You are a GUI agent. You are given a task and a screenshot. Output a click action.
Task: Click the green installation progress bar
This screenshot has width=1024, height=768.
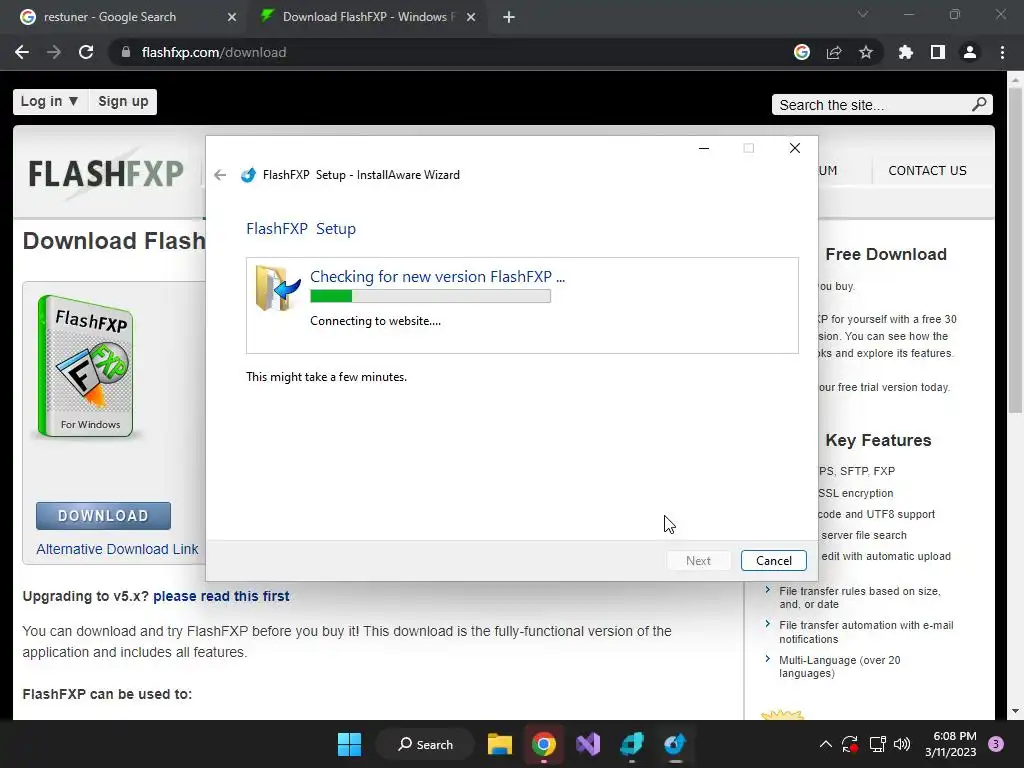(430, 296)
